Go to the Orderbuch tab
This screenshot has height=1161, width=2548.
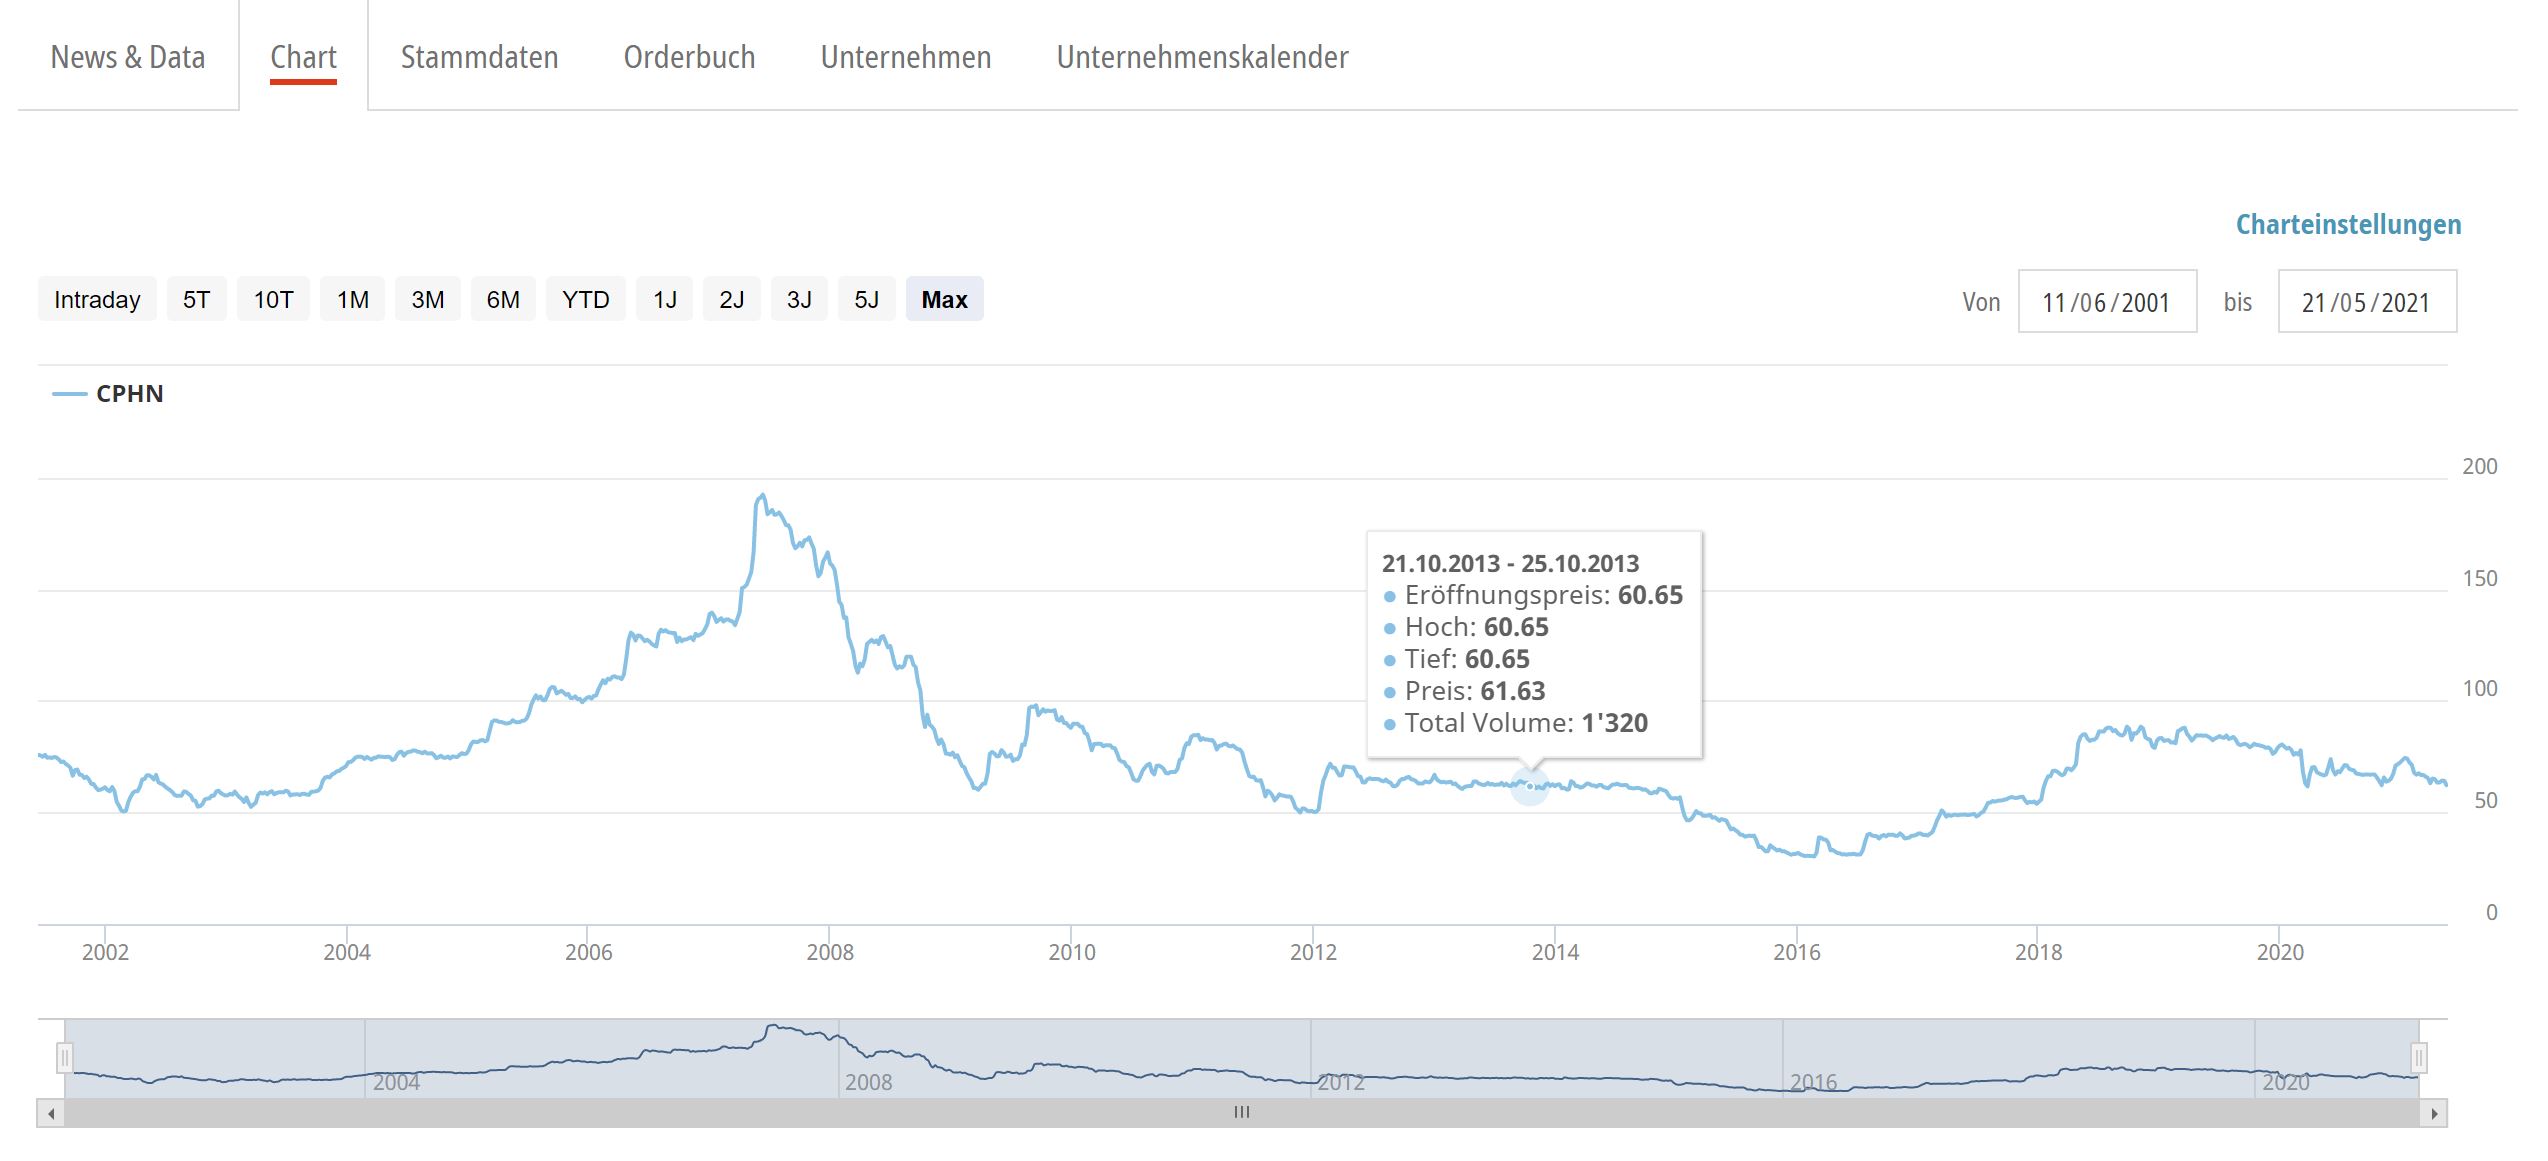coord(689,57)
